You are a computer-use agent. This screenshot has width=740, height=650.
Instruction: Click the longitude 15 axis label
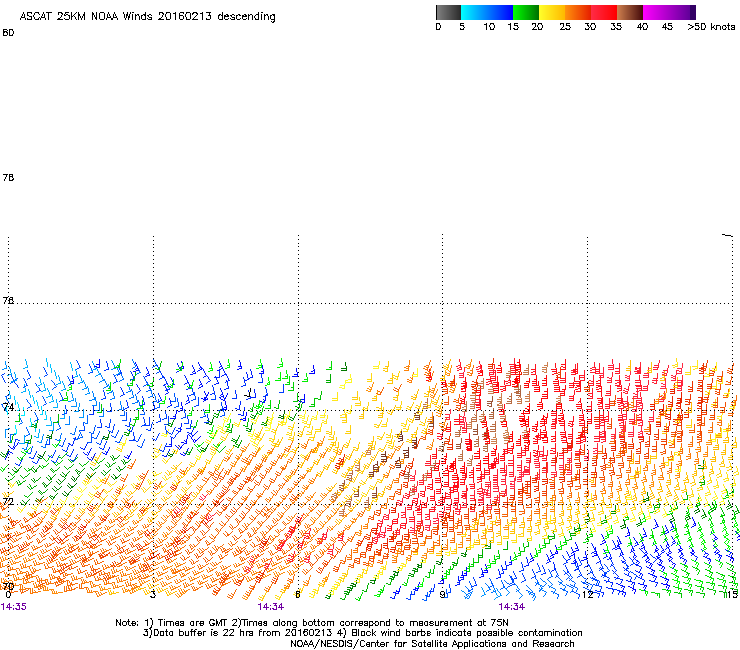[x=732, y=595]
